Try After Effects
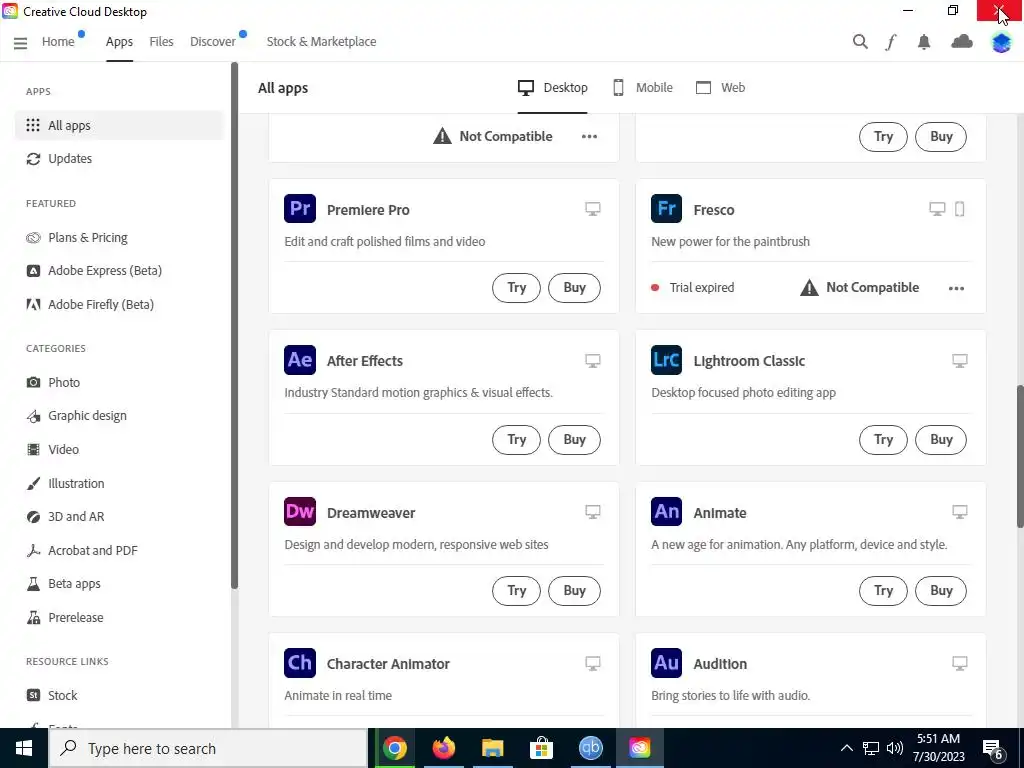This screenshot has height=768, width=1024. pyautogui.click(x=516, y=440)
